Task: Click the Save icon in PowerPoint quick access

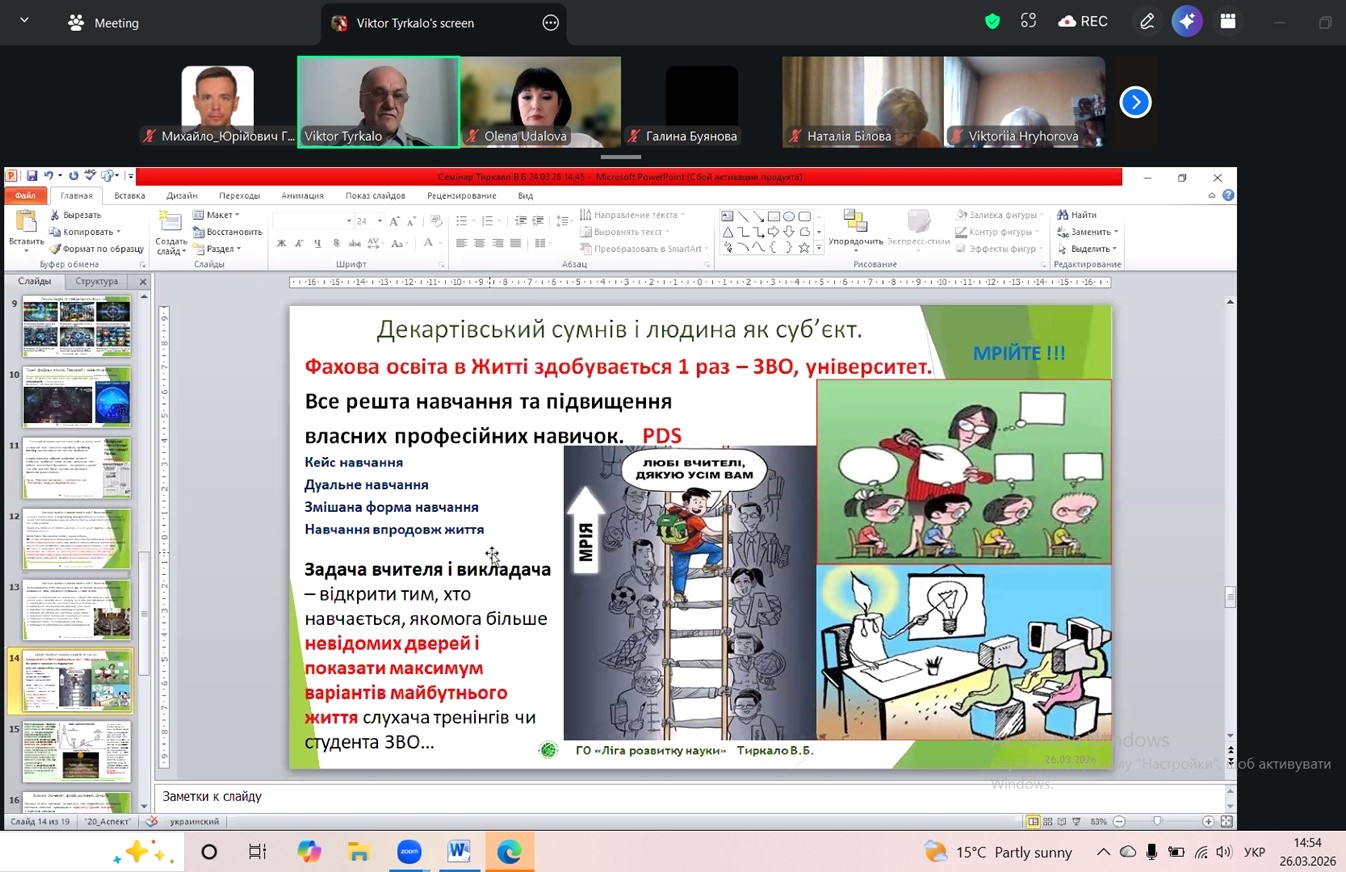Action: 32,176
